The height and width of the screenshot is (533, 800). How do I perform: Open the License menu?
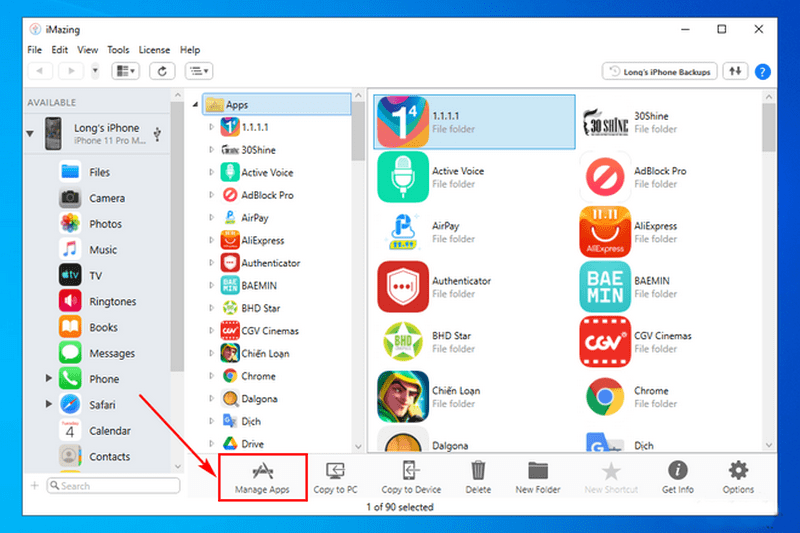click(x=154, y=50)
